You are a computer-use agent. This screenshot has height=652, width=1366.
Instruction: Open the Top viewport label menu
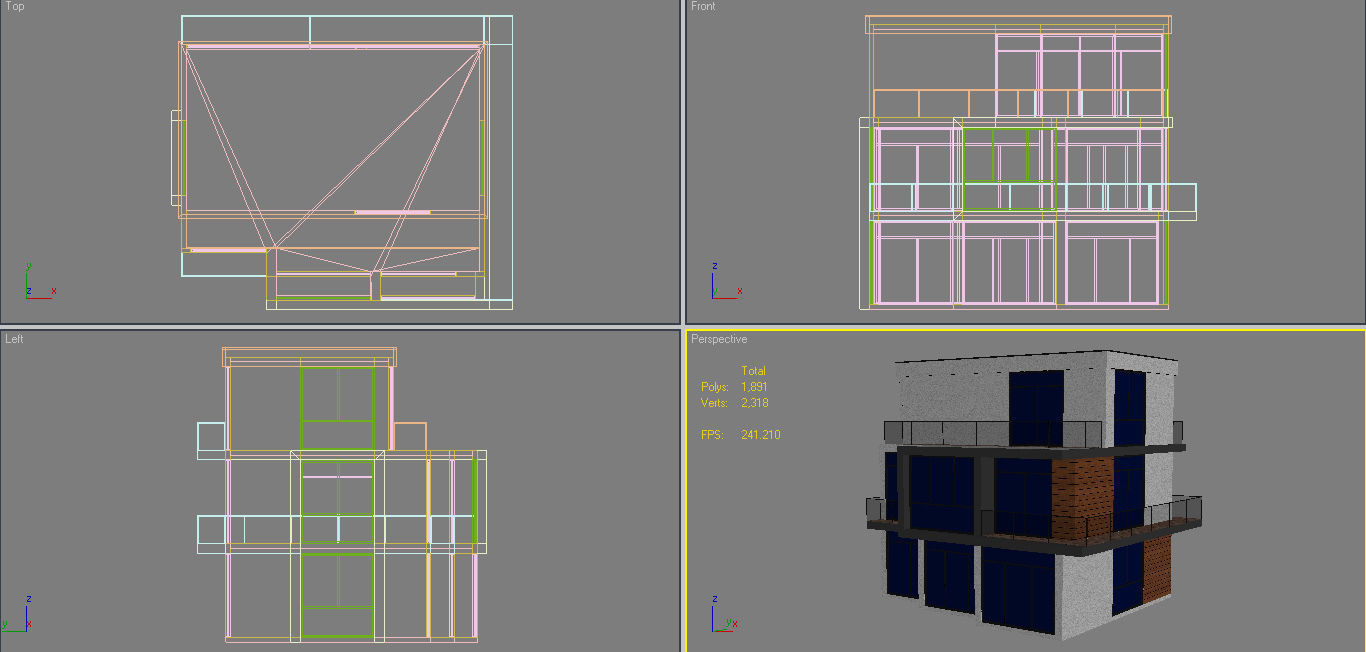(15, 6)
